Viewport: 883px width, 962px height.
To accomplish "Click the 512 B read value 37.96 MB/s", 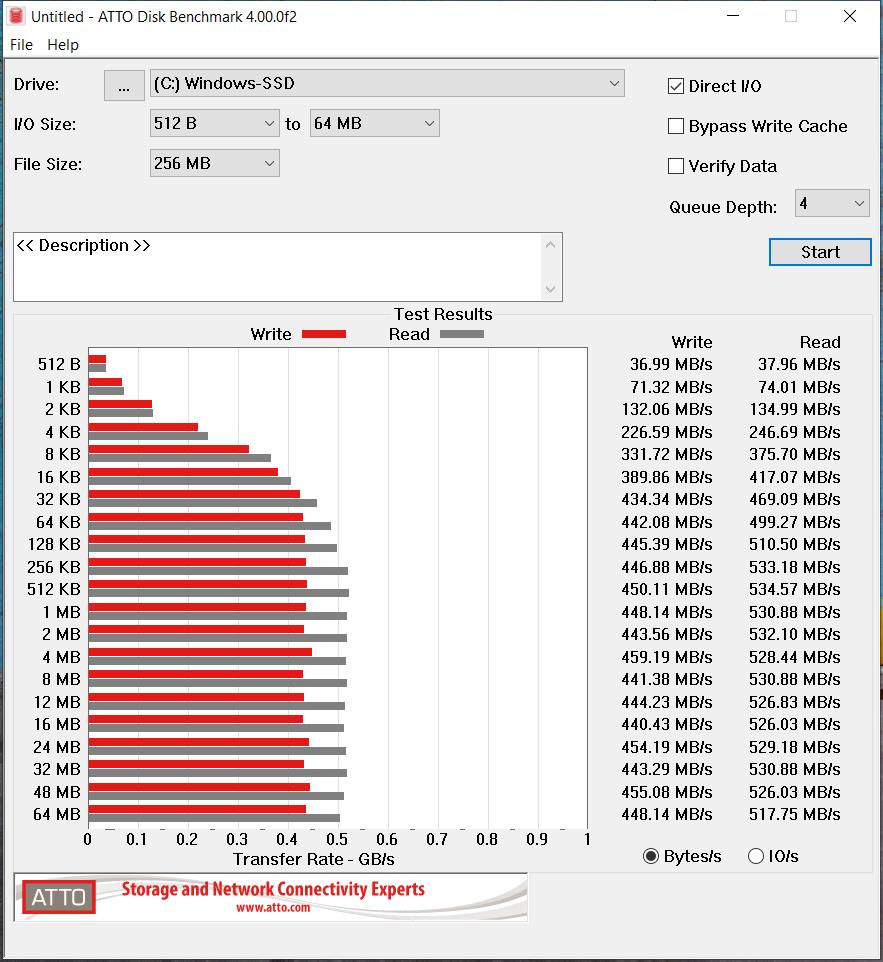I will coord(799,364).
